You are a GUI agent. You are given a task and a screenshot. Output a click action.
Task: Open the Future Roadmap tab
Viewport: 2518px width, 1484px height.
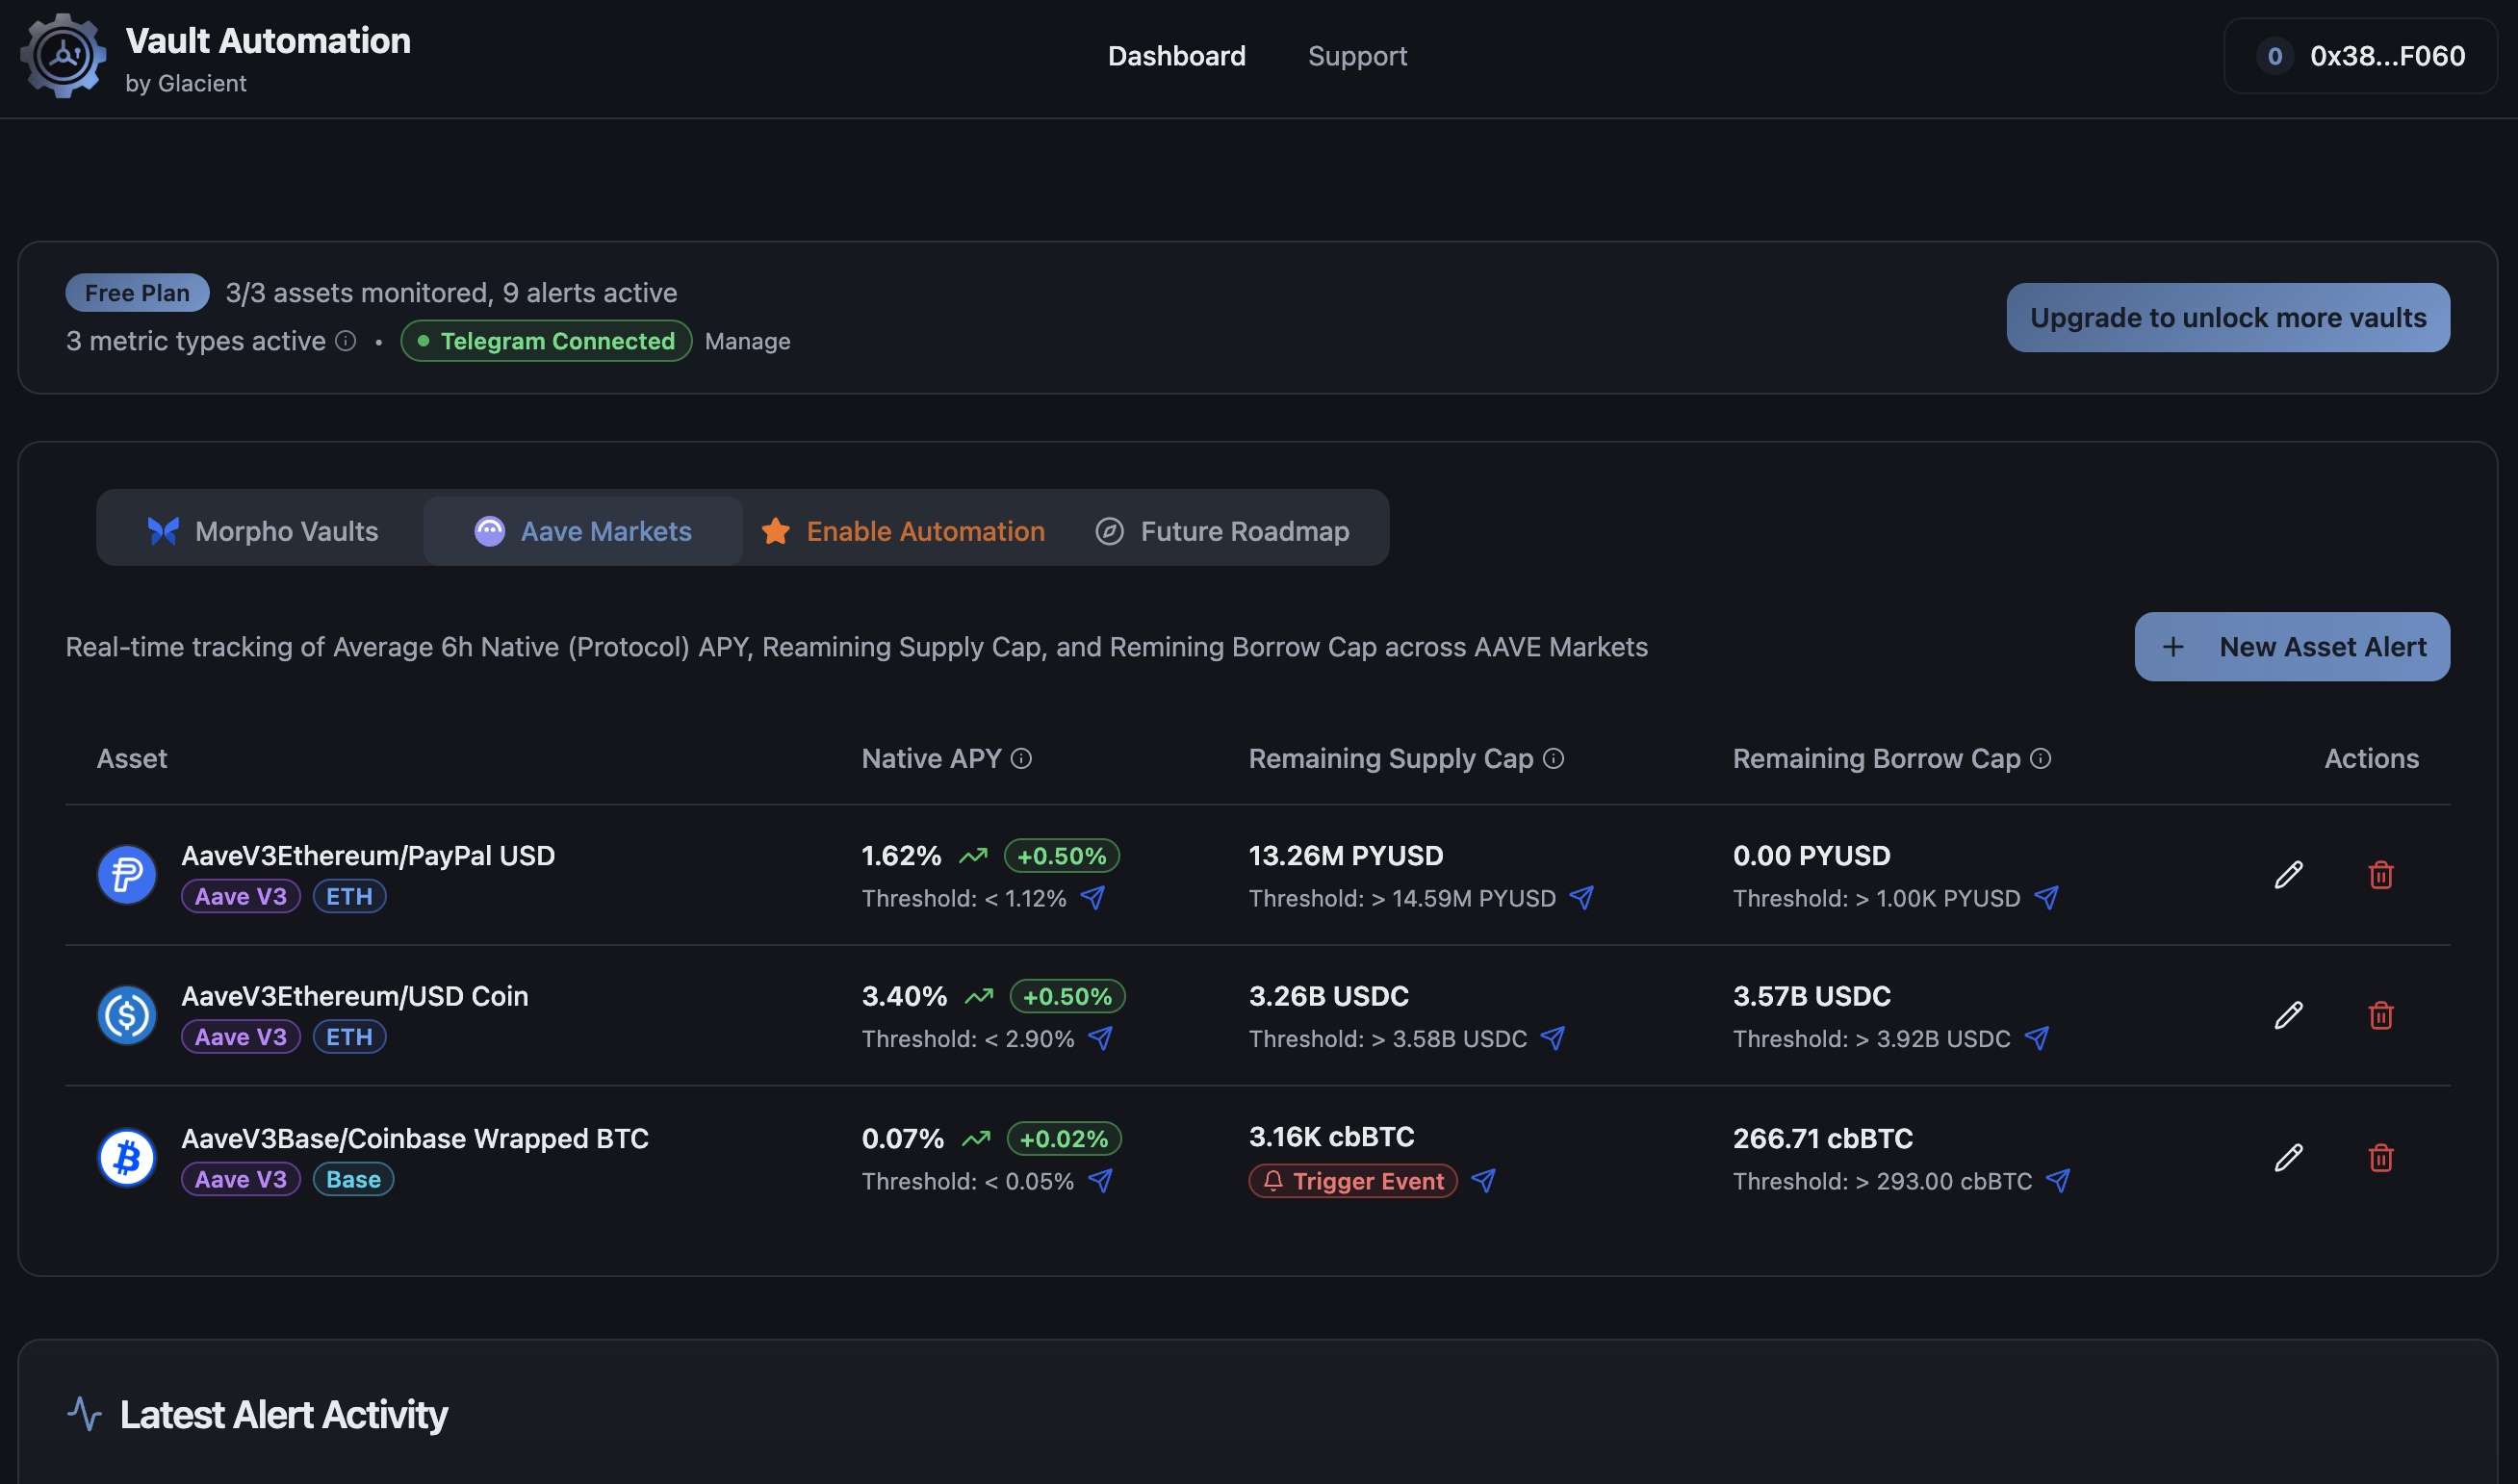pyautogui.click(x=1222, y=530)
